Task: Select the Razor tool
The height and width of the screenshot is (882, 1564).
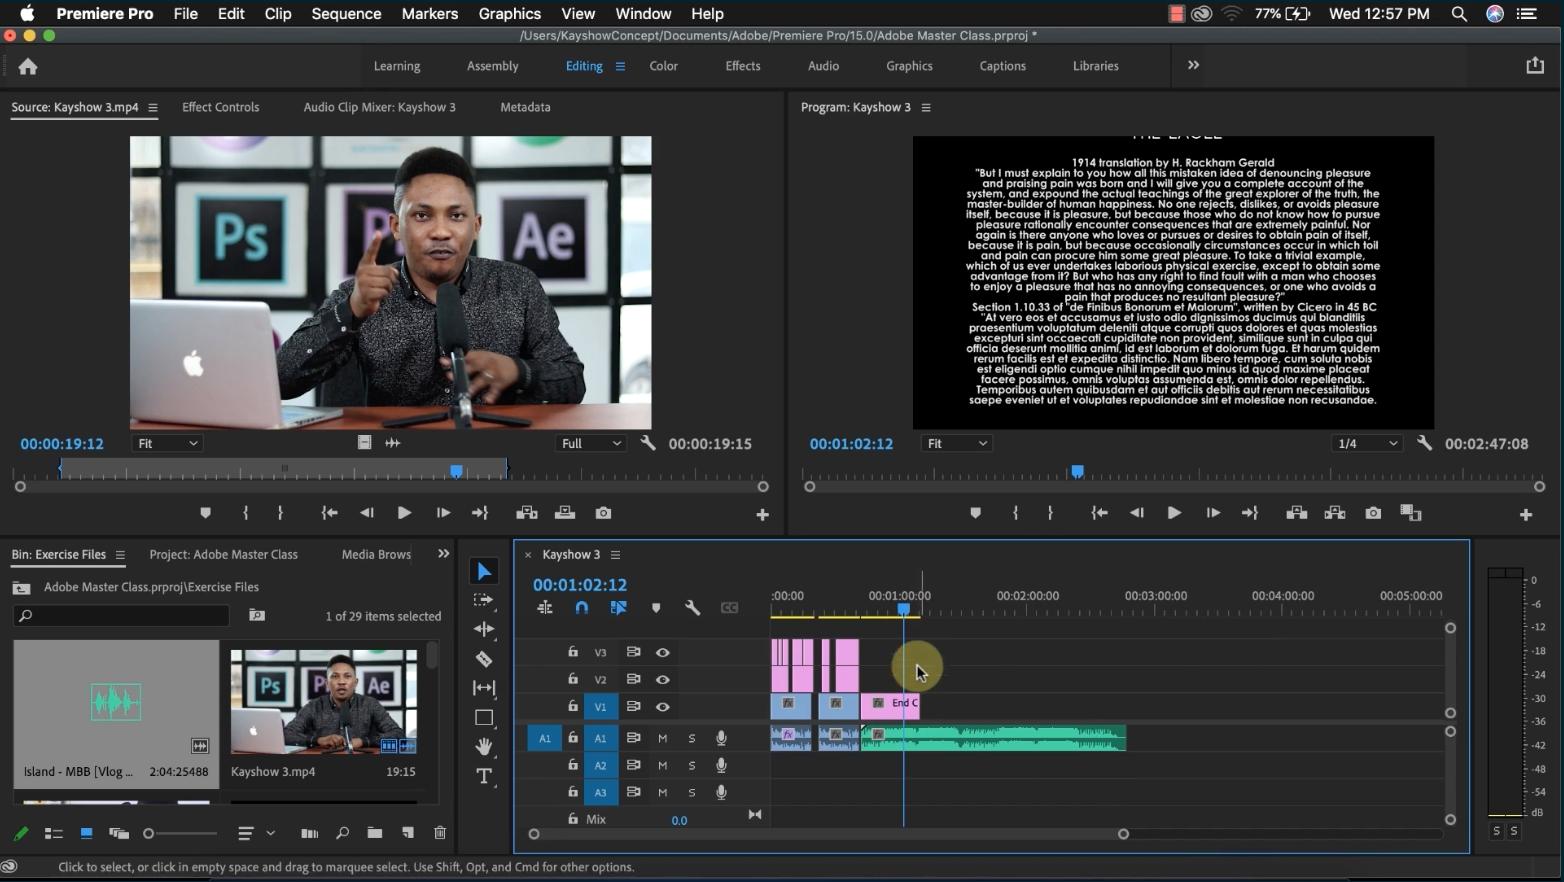Action: [x=484, y=659]
